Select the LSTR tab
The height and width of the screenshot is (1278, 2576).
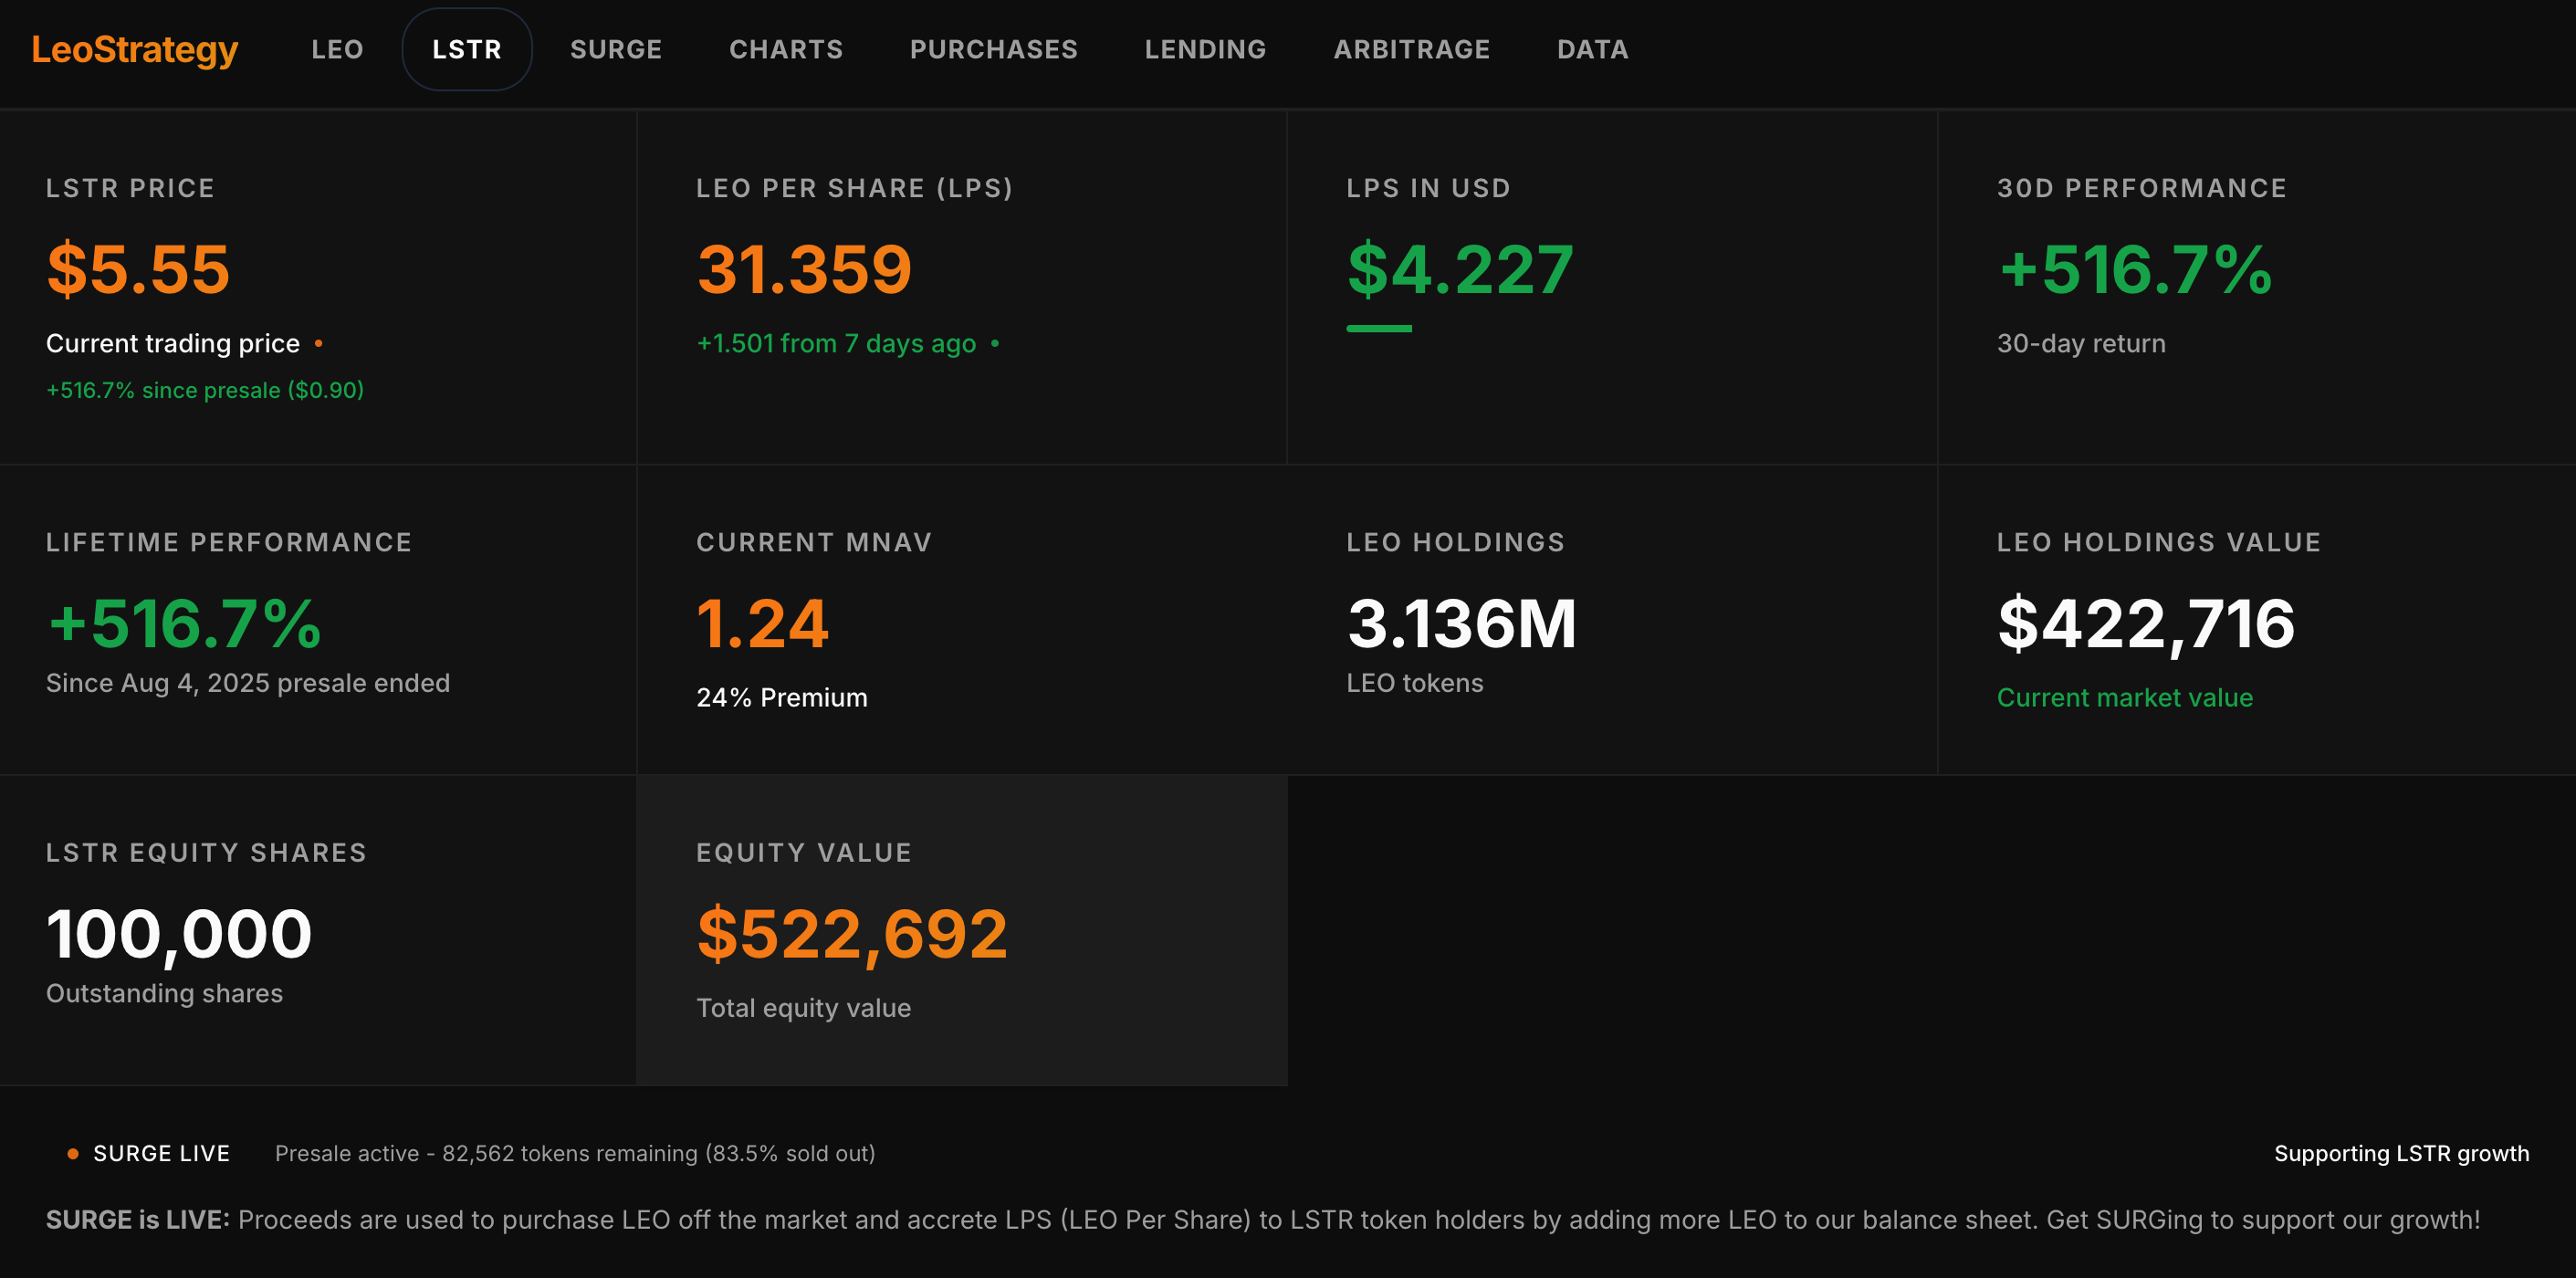point(466,49)
